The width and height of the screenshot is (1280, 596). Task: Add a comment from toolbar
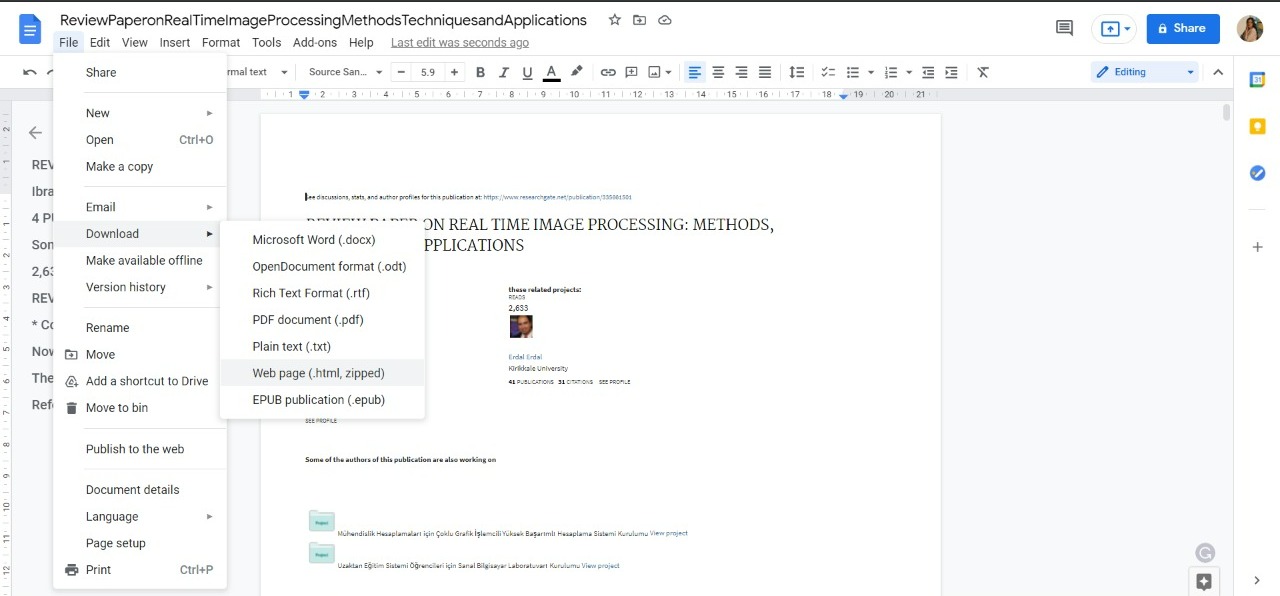click(631, 72)
